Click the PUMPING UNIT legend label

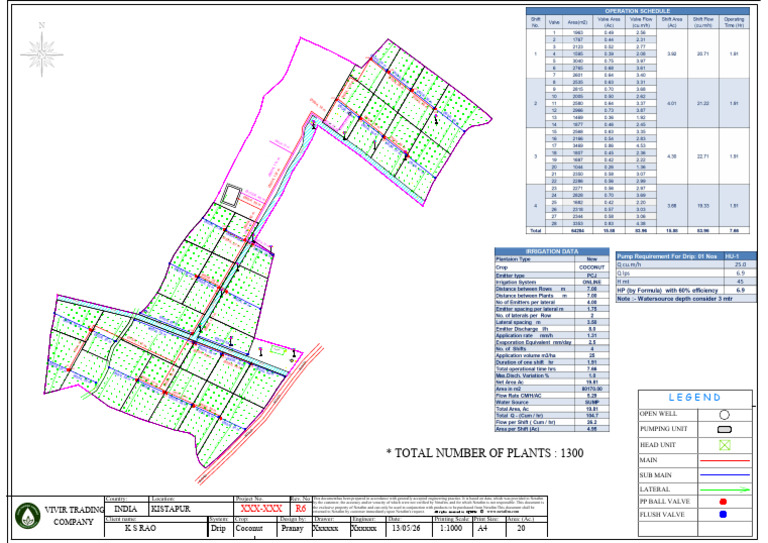(x=664, y=429)
